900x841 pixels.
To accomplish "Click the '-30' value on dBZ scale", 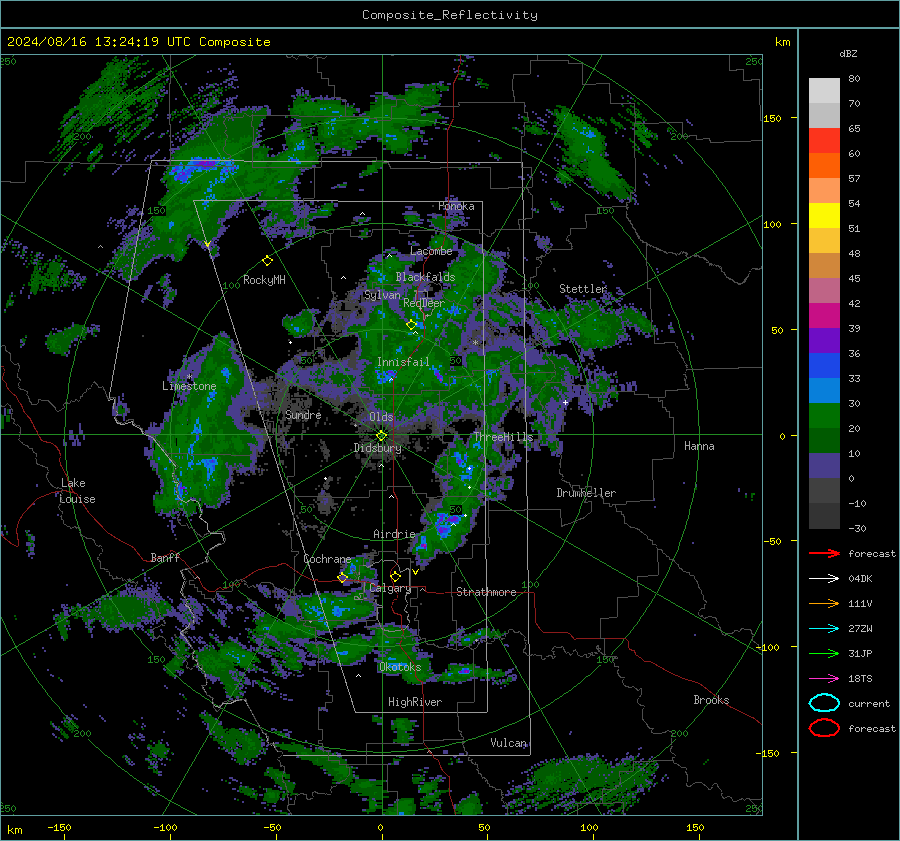I will click(x=857, y=528).
